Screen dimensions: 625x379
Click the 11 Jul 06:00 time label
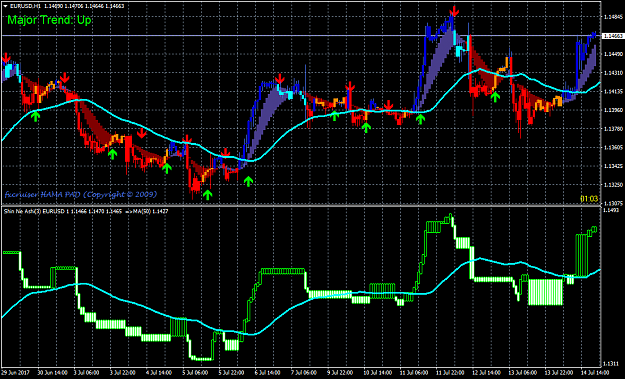coord(414,373)
